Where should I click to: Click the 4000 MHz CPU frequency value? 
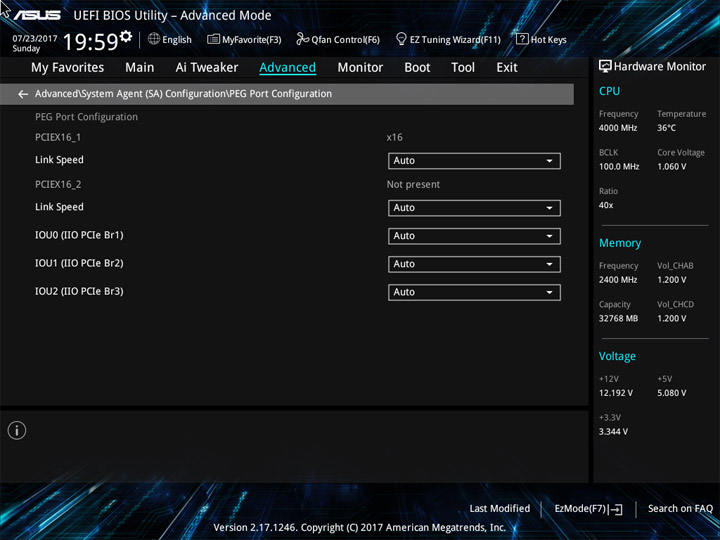tap(618, 128)
